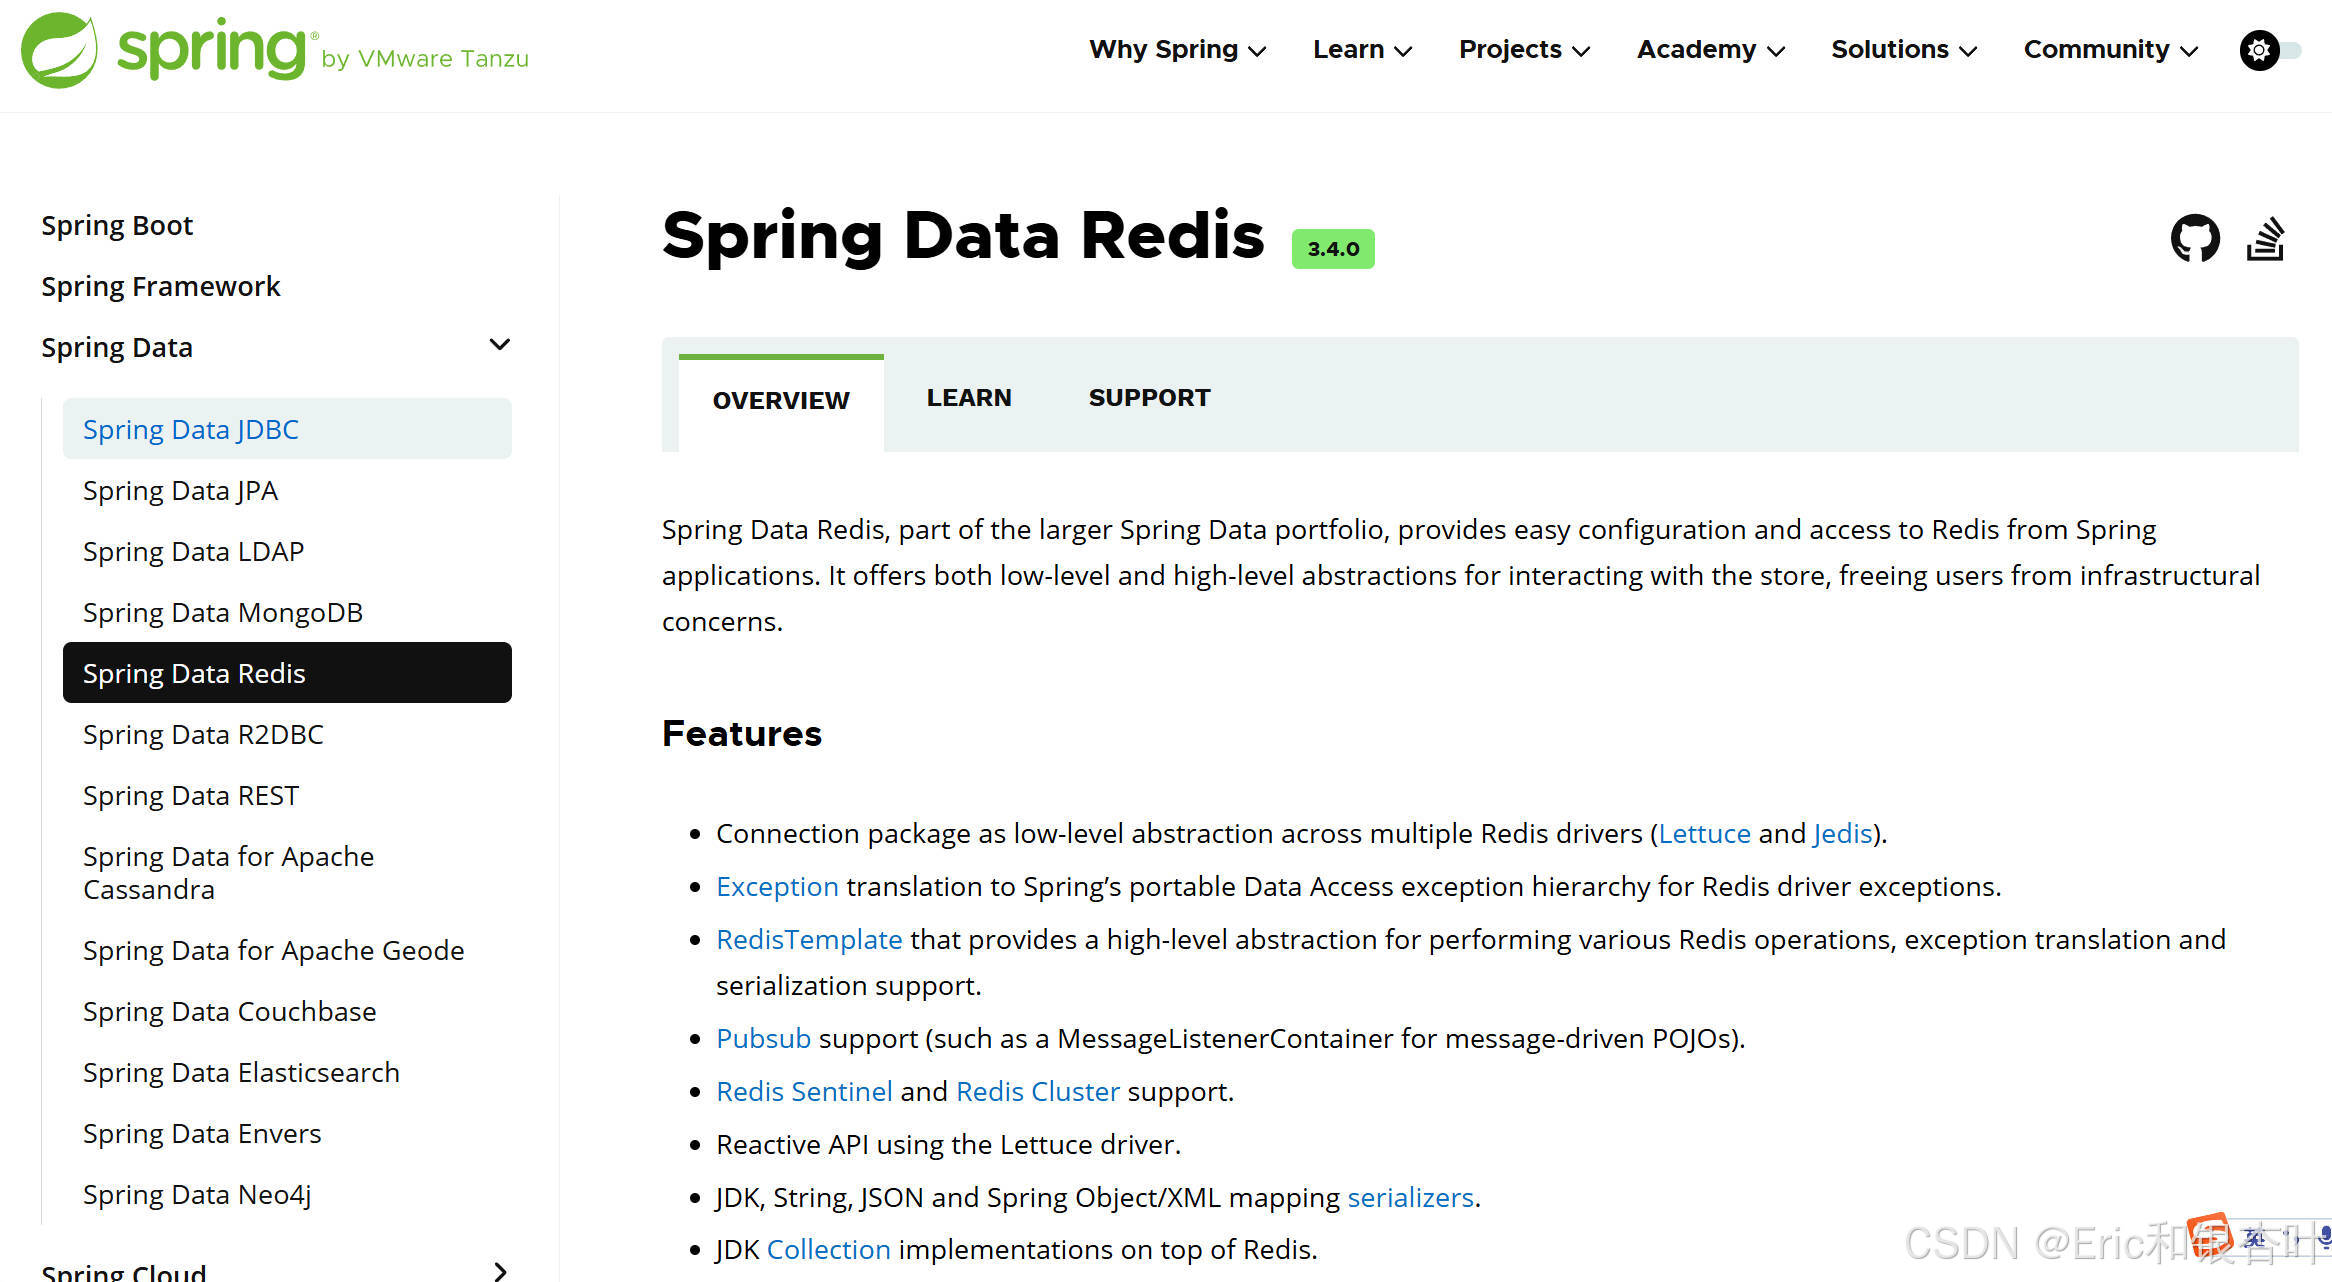Viewport: 2332px width, 1282px height.
Task: Switch to the Learn tab
Action: (x=968, y=397)
